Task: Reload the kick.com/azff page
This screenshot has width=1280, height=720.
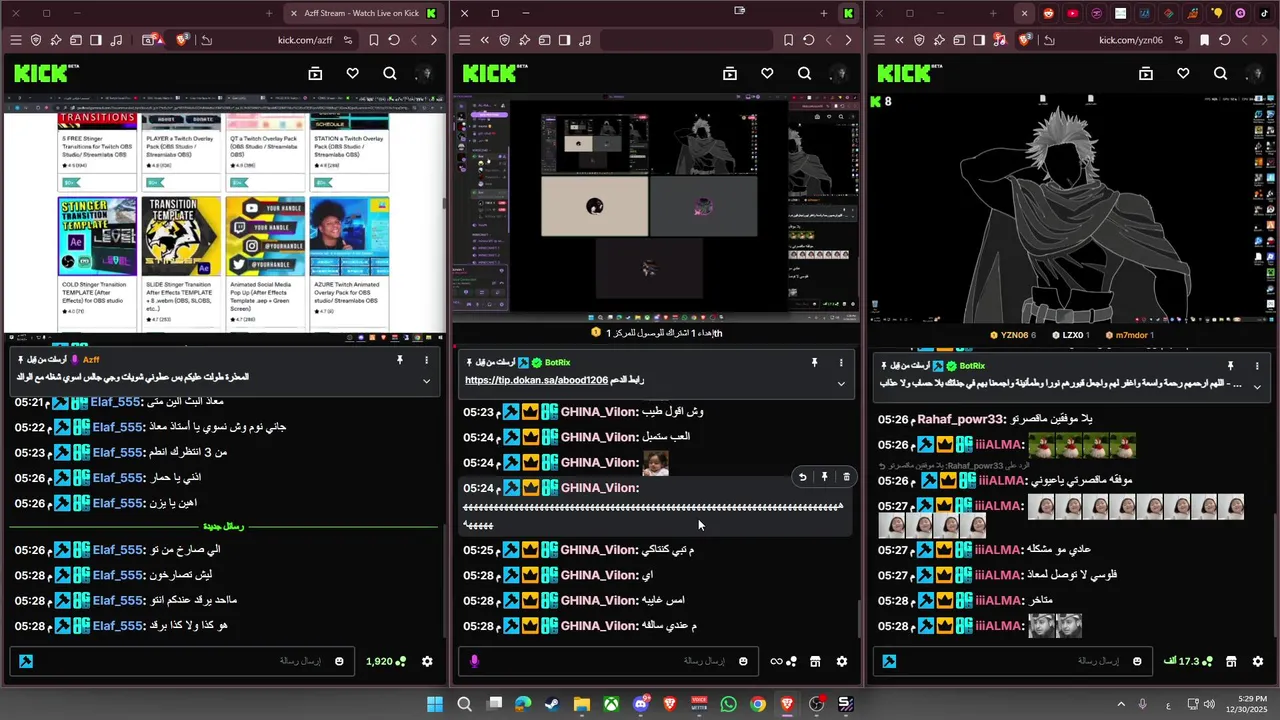Action: [x=394, y=40]
